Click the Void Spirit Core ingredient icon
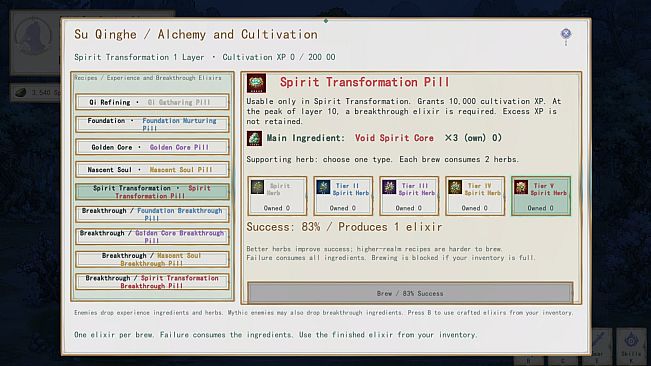The height and width of the screenshot is (366, 651). pos(254,138)
